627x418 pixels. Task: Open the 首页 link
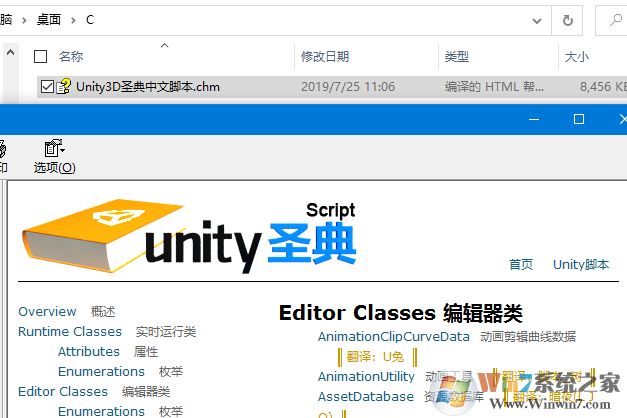[521, 264]
